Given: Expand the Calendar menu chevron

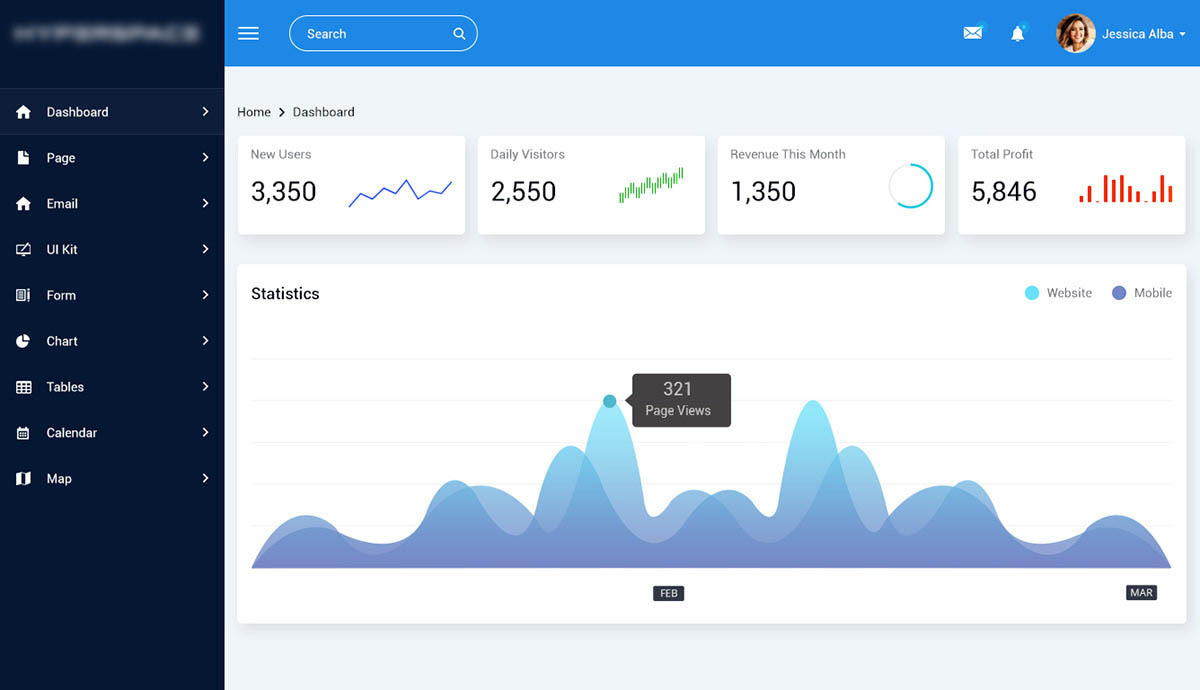Looking at the screenshot, I should 205,433.
